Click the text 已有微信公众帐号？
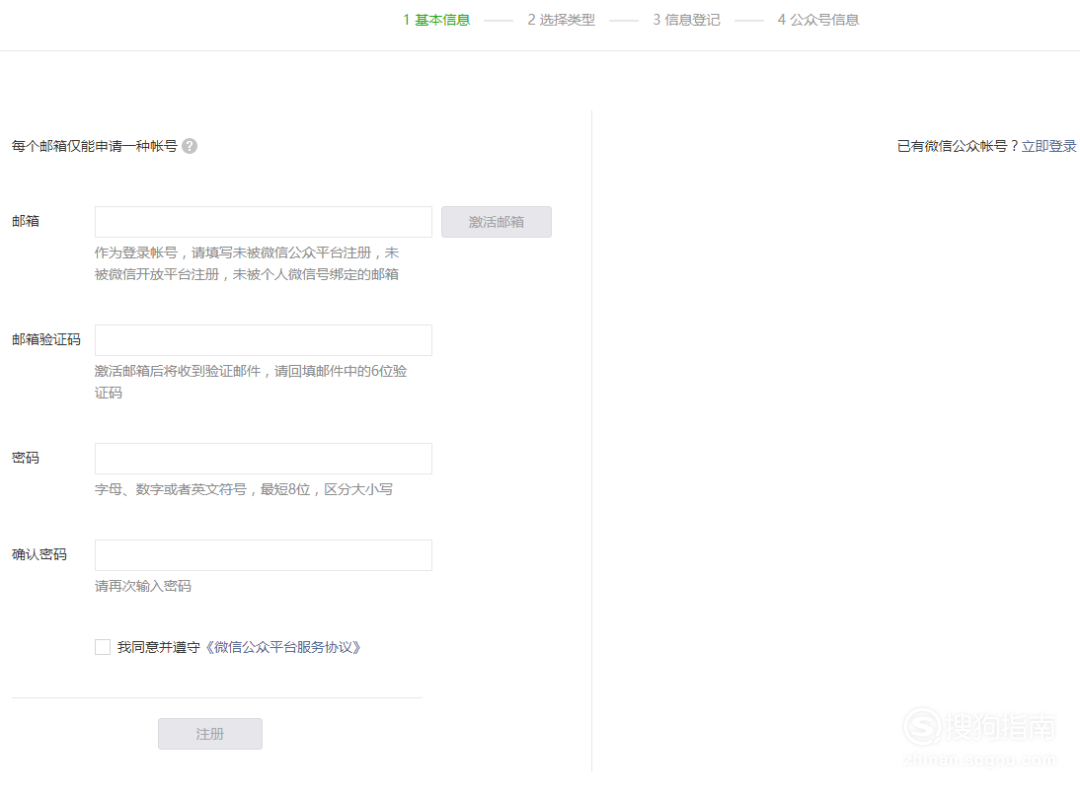The image size is (1080, 794). (958, 146)
